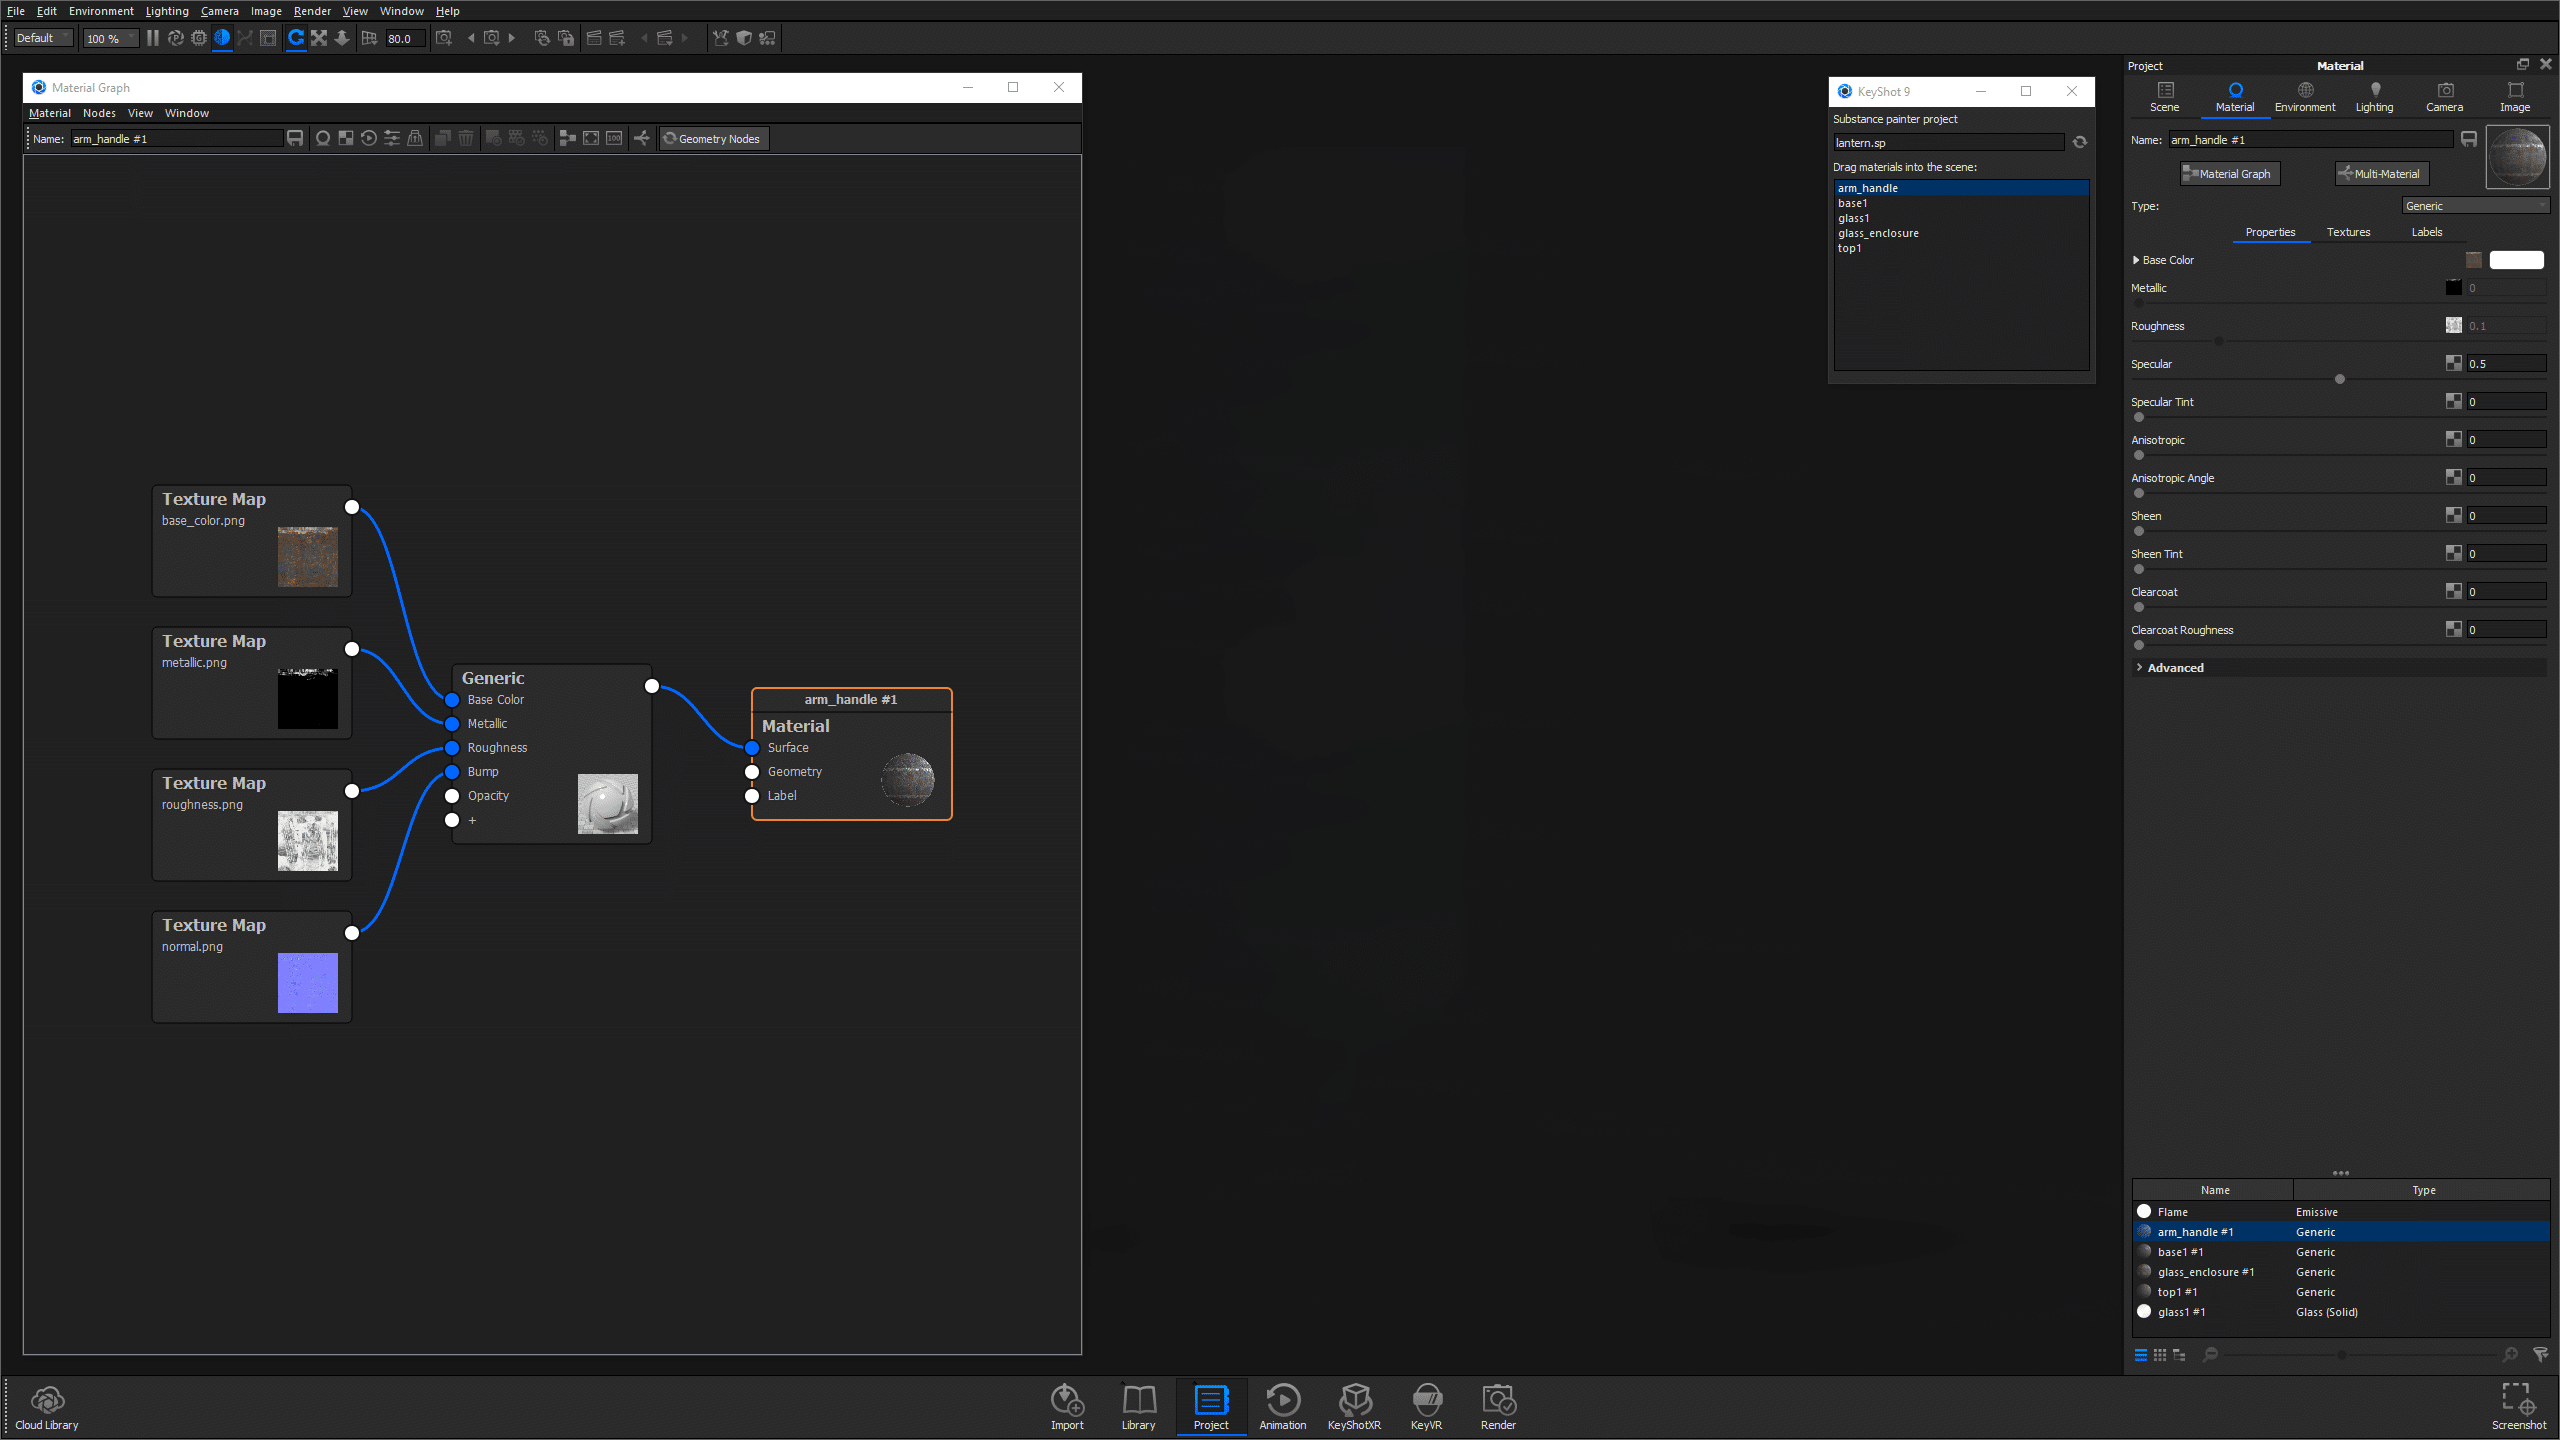
Task: Click the field of view perspective icon
Action: coord(369,38)
